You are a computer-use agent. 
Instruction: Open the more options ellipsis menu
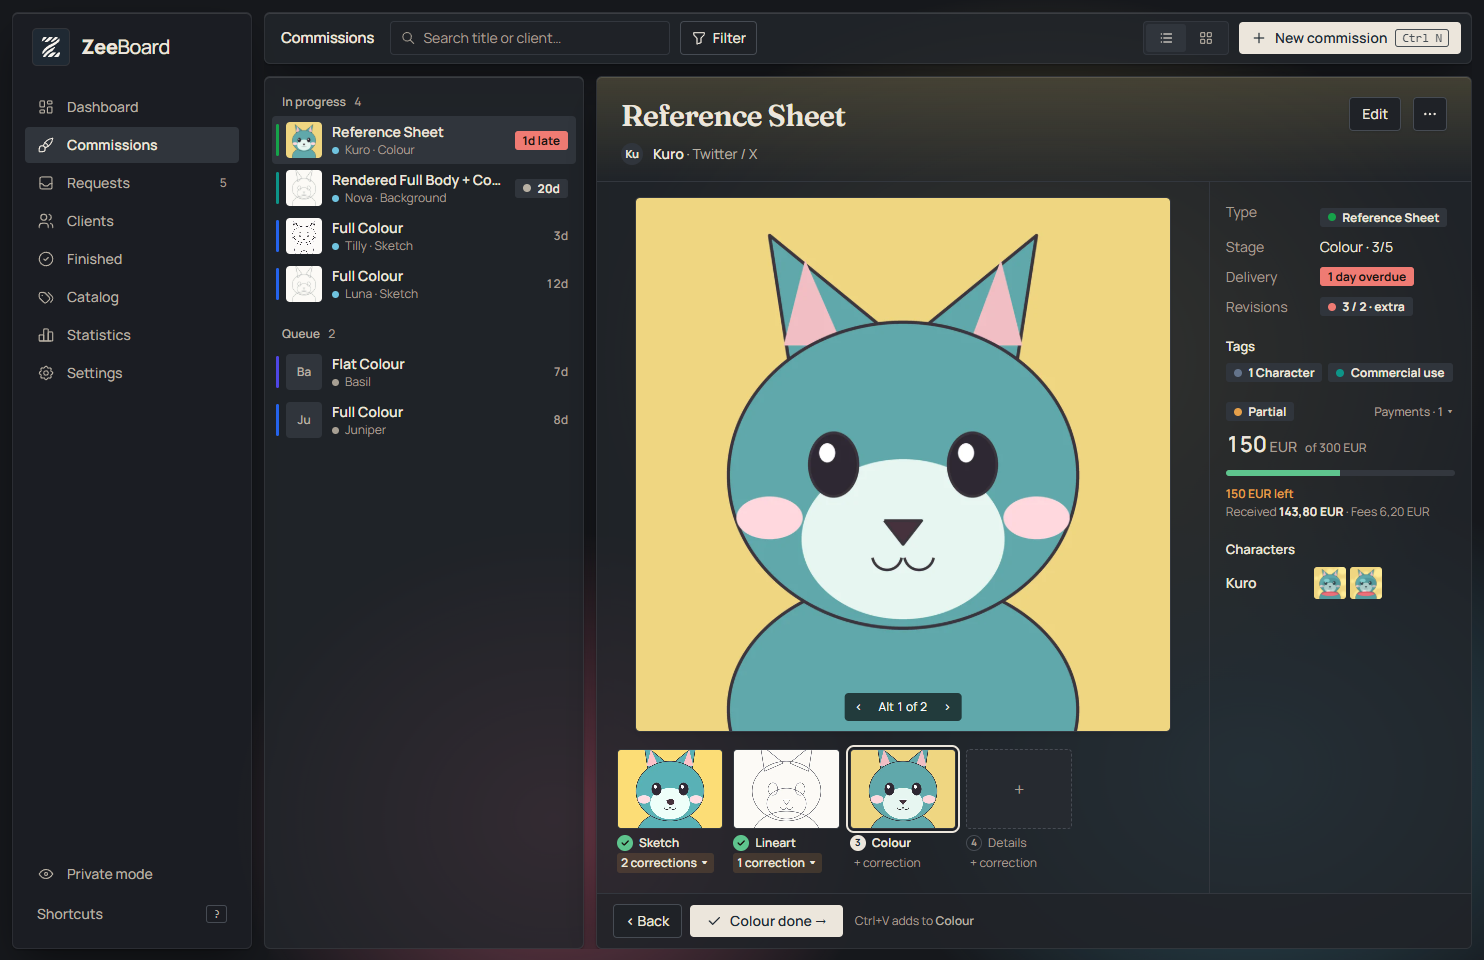pyautogui.click(x=1430, y=114)
